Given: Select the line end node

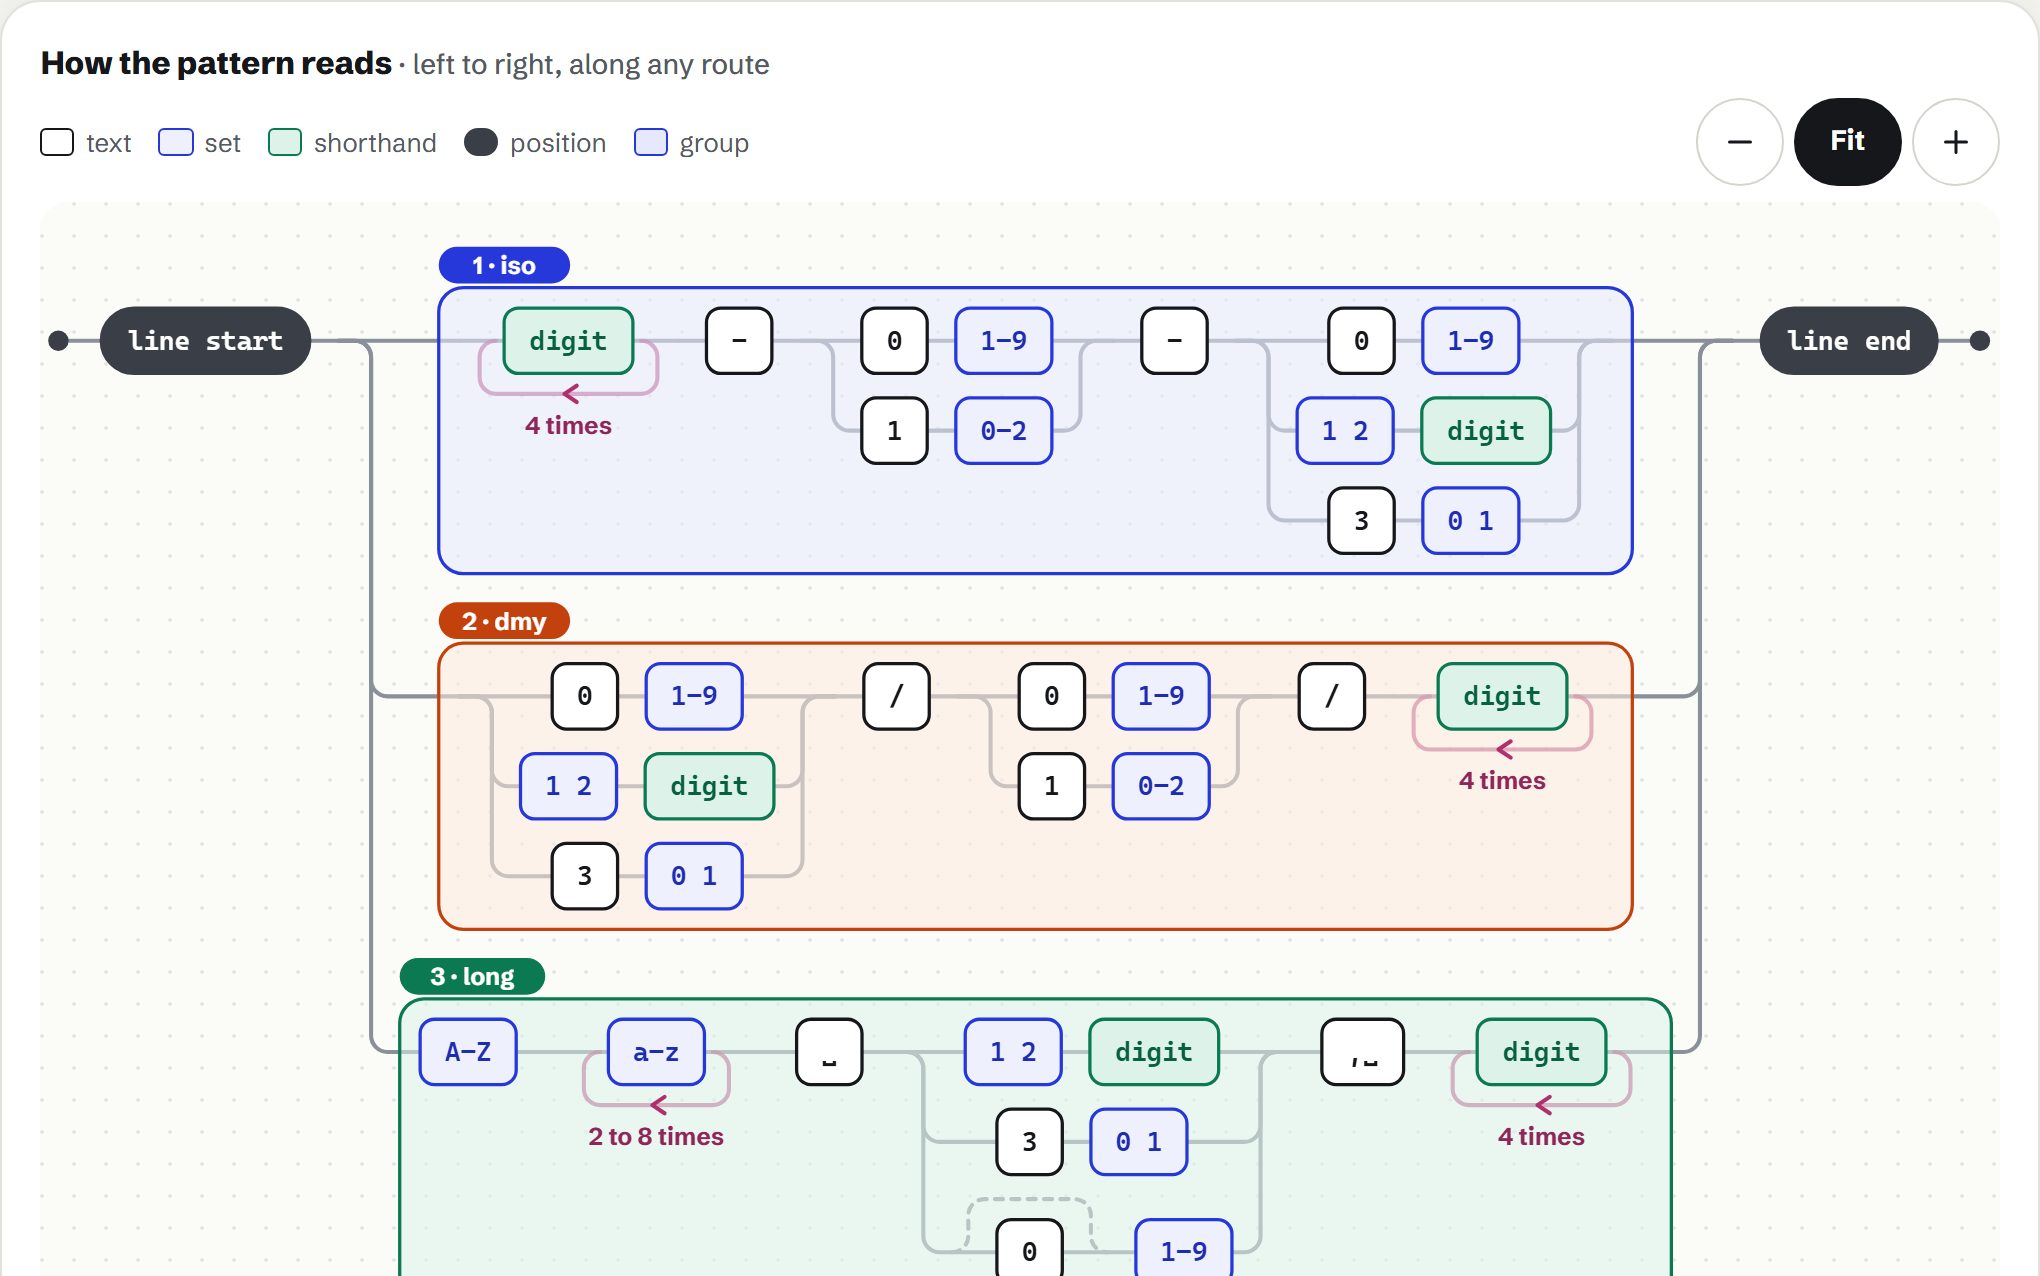Looking at the screenshot, I should click(x=1848, y=341).
